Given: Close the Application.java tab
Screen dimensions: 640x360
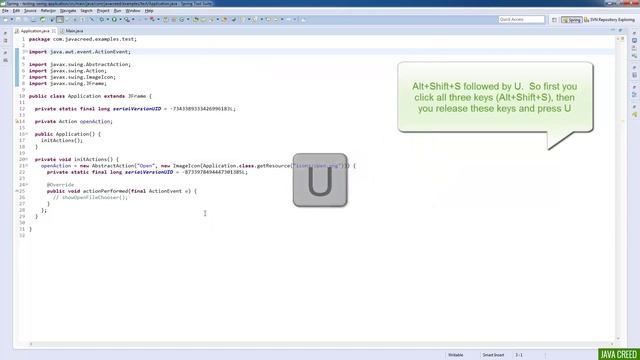Looking at the screenshot, I should pyautogui.click(x=53, y=31).
